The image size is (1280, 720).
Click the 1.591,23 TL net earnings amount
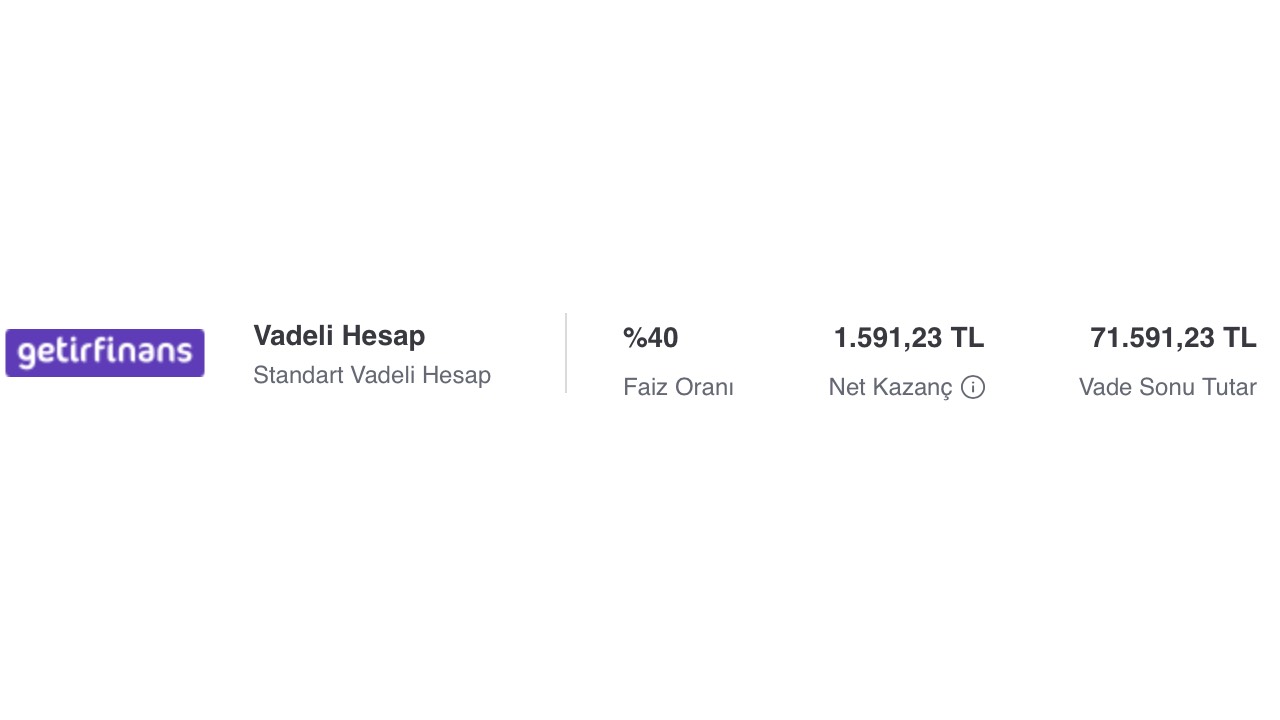(x=908, y=338)
